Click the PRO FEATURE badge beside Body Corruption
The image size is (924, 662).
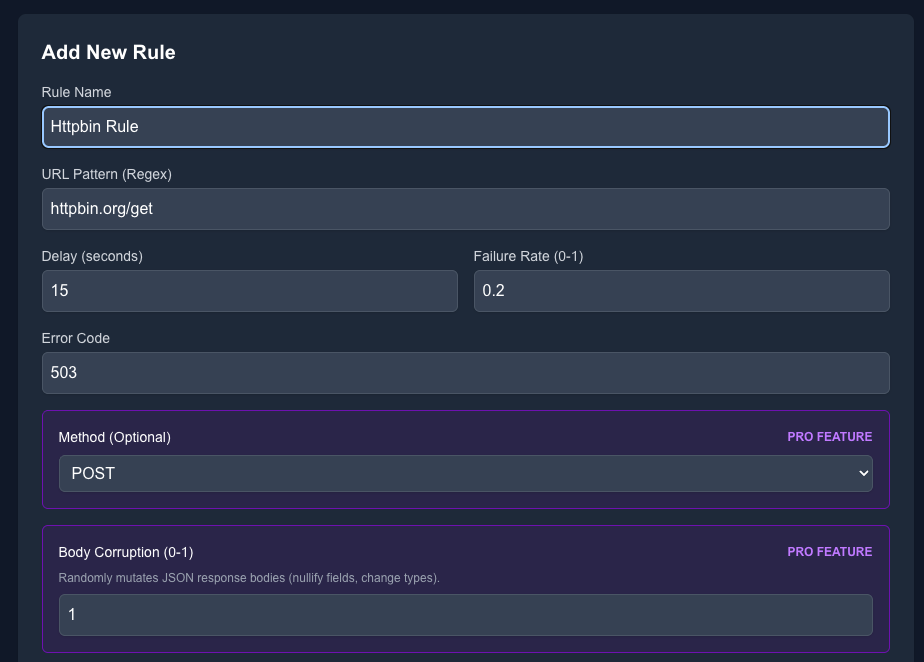tap(829, 552)
